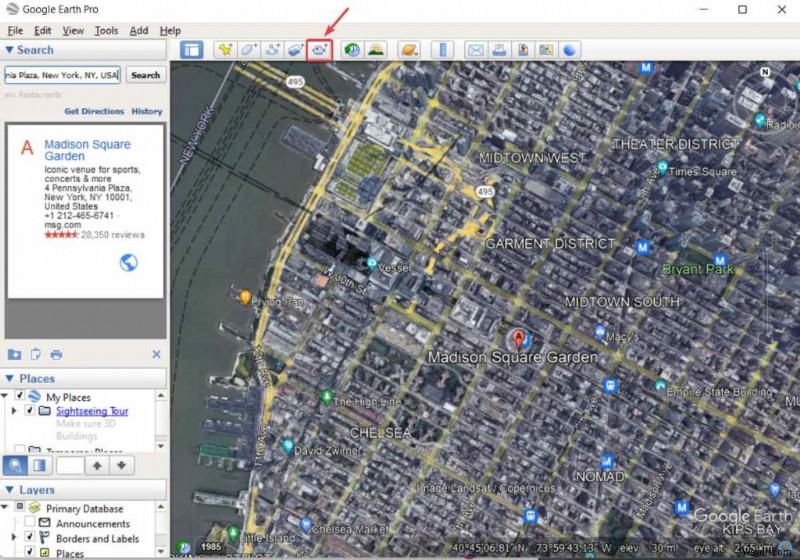Click the red A marker in search result
This screenshot has height=560, width=800.
tap(27, 148)
